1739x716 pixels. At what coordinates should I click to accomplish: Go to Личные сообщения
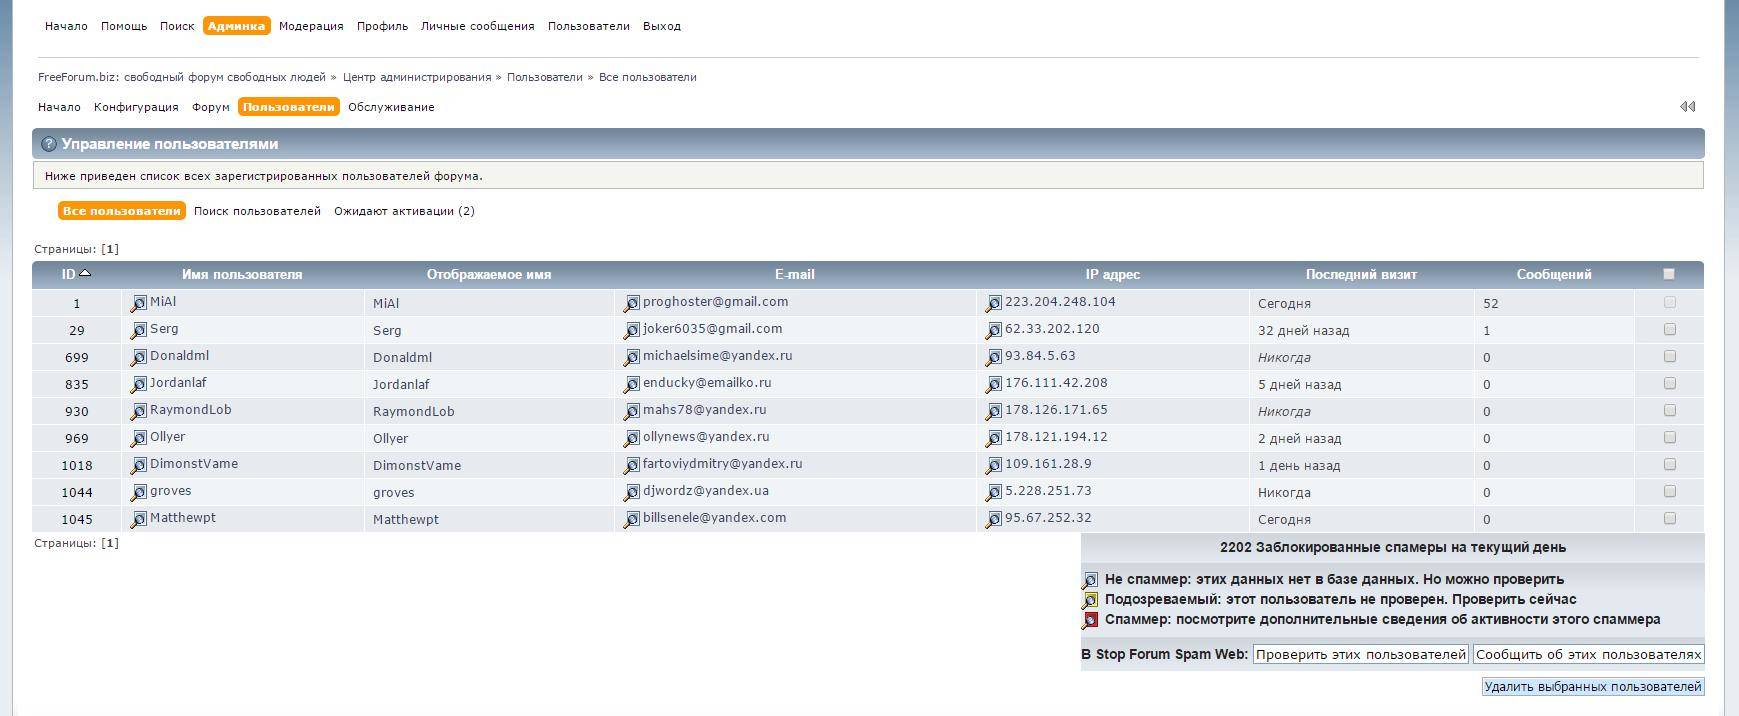[477, 26]
